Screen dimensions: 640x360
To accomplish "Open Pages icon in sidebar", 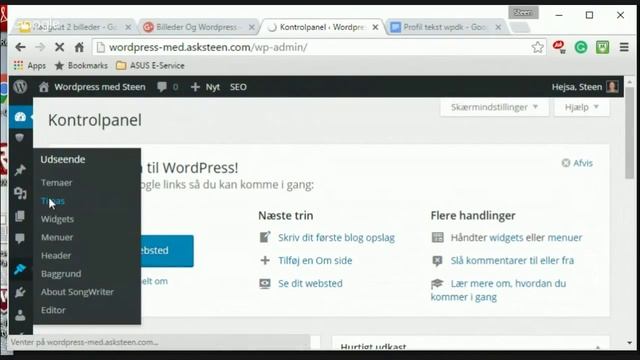I will click(x=20, y=216).
